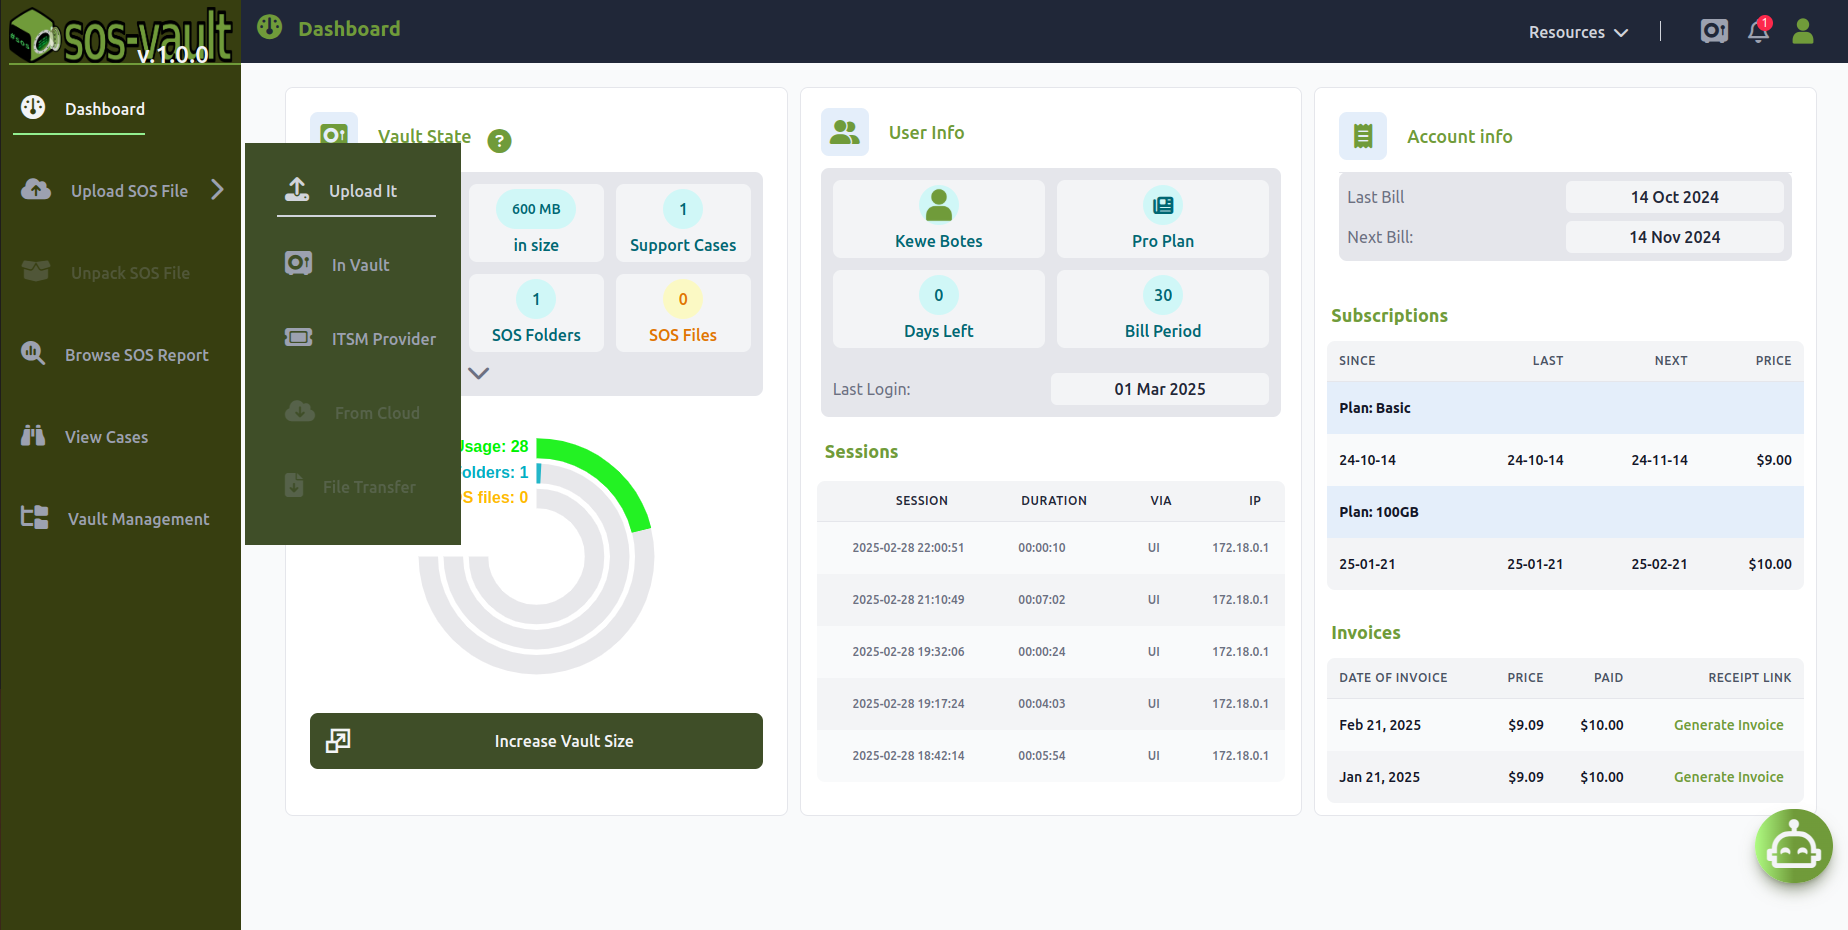Generate Invoice for Feb 21, 2025
1848x930 pixels.
click(x=1728, y=725)
